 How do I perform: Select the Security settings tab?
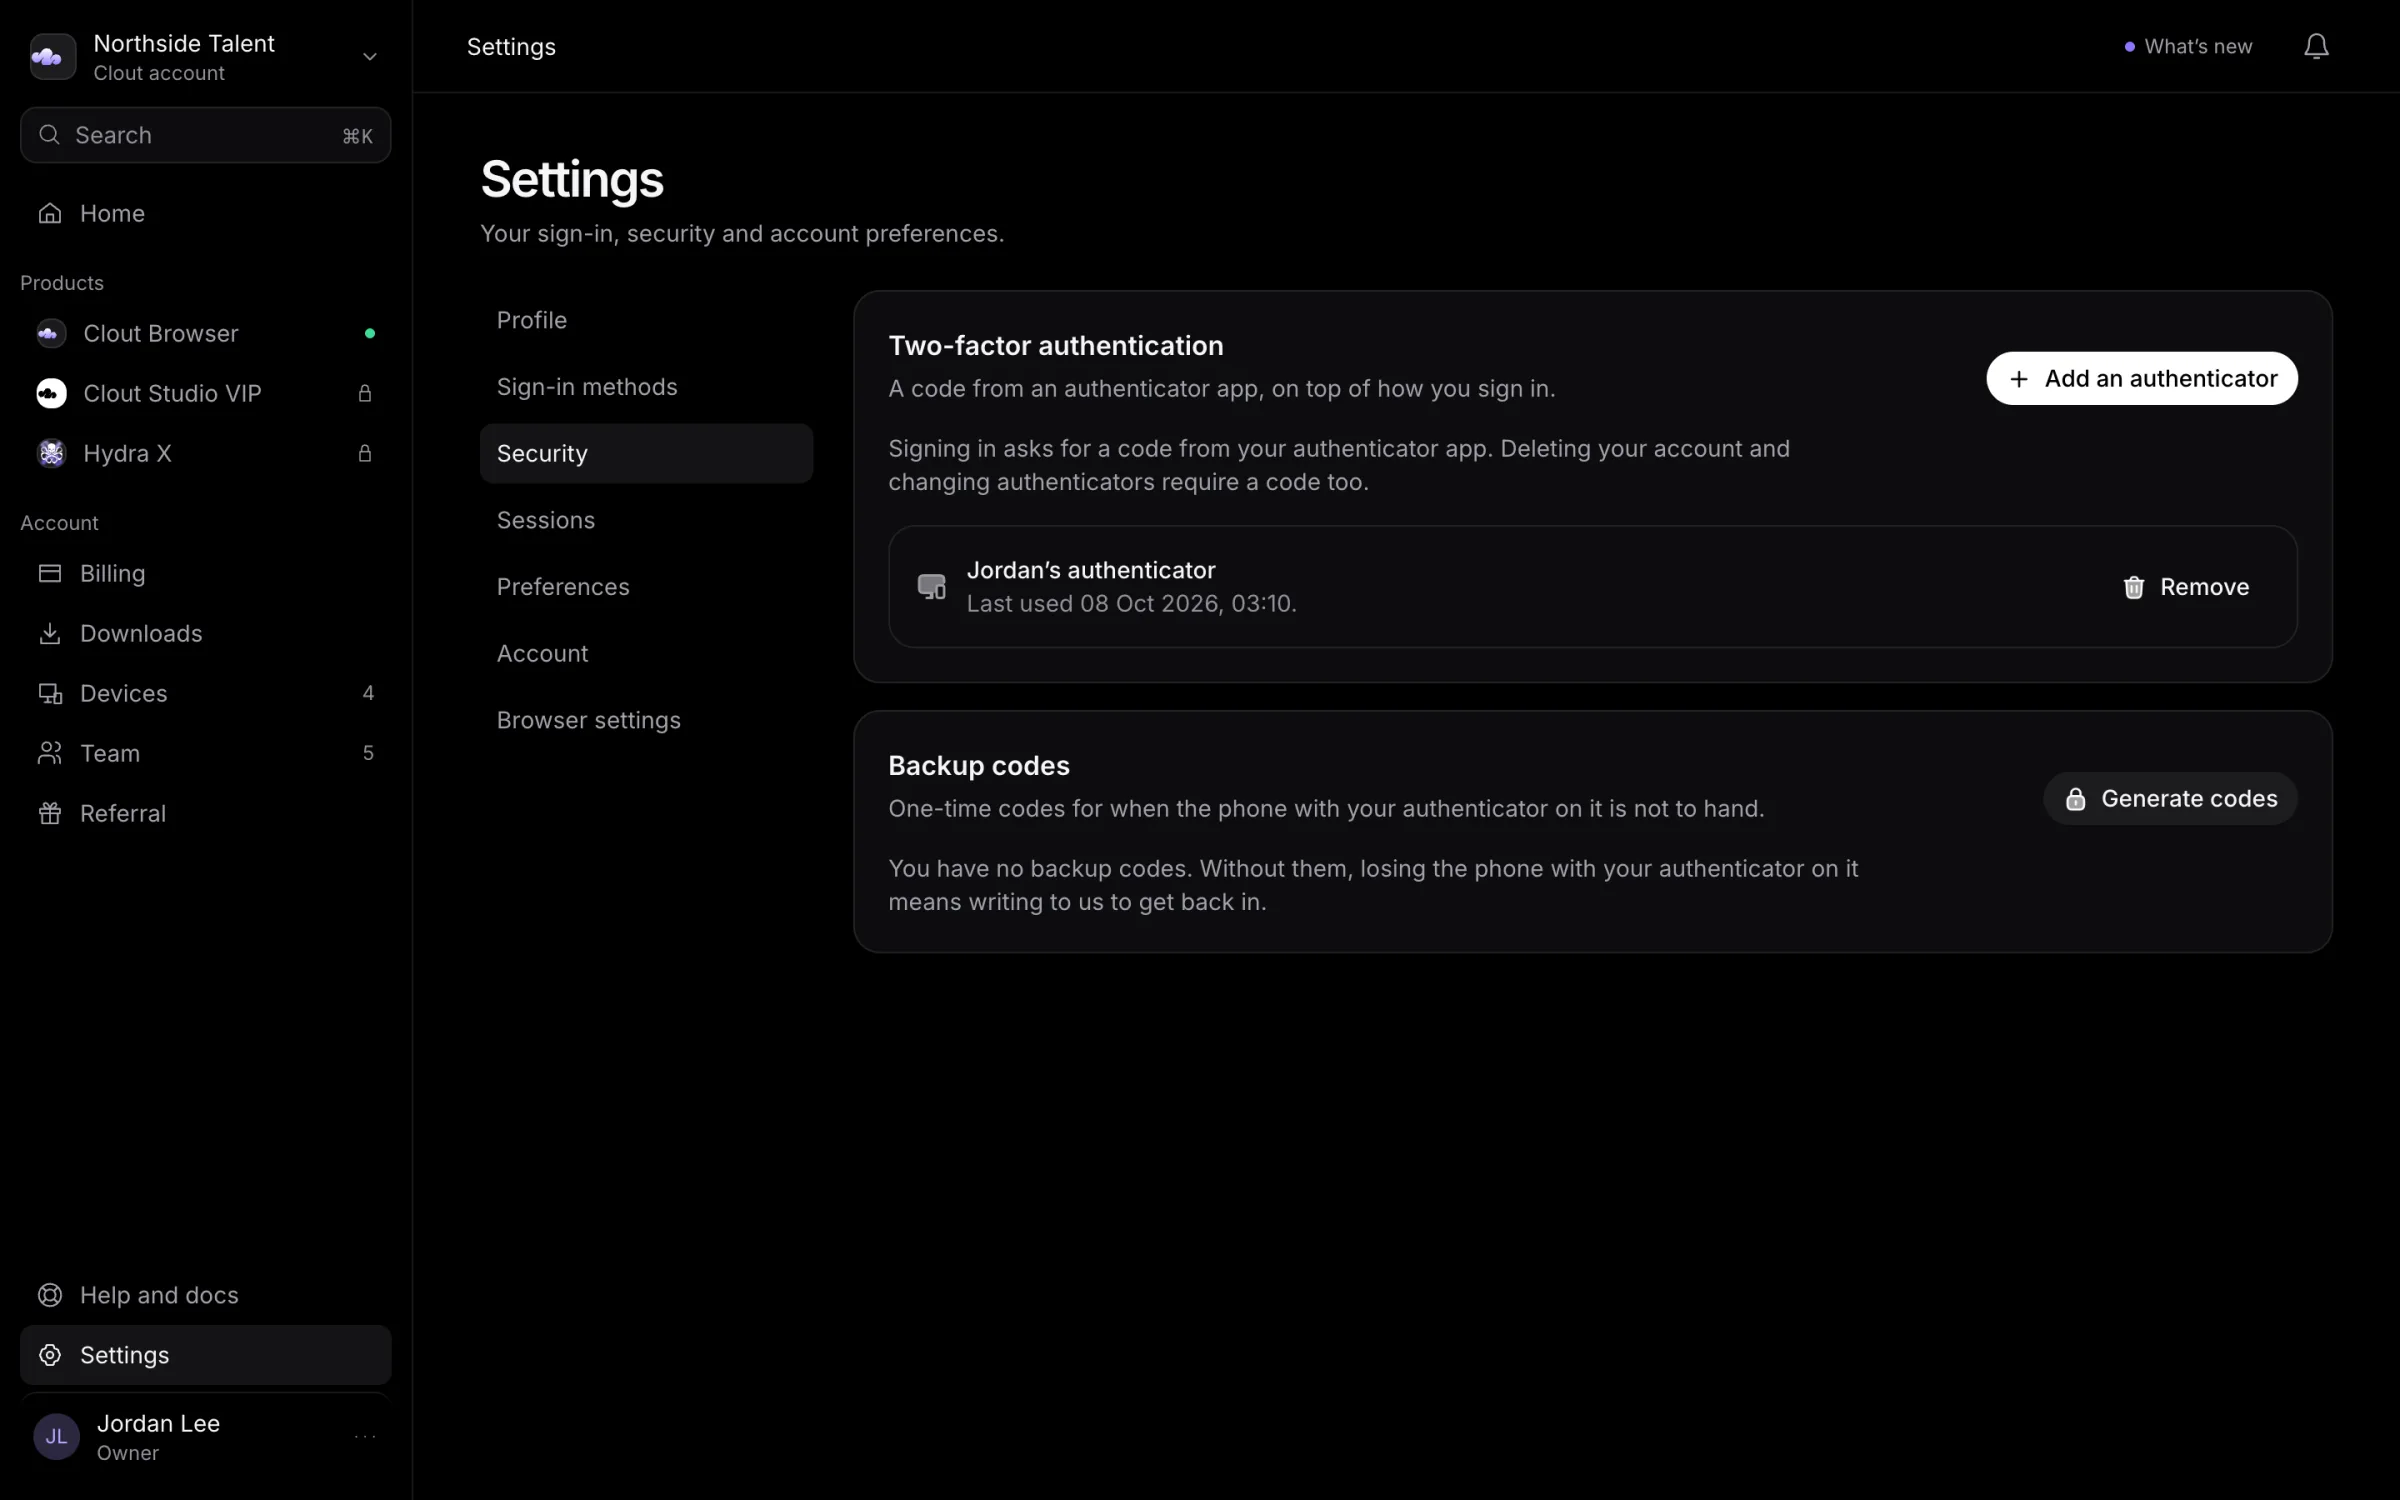(646, 453)
